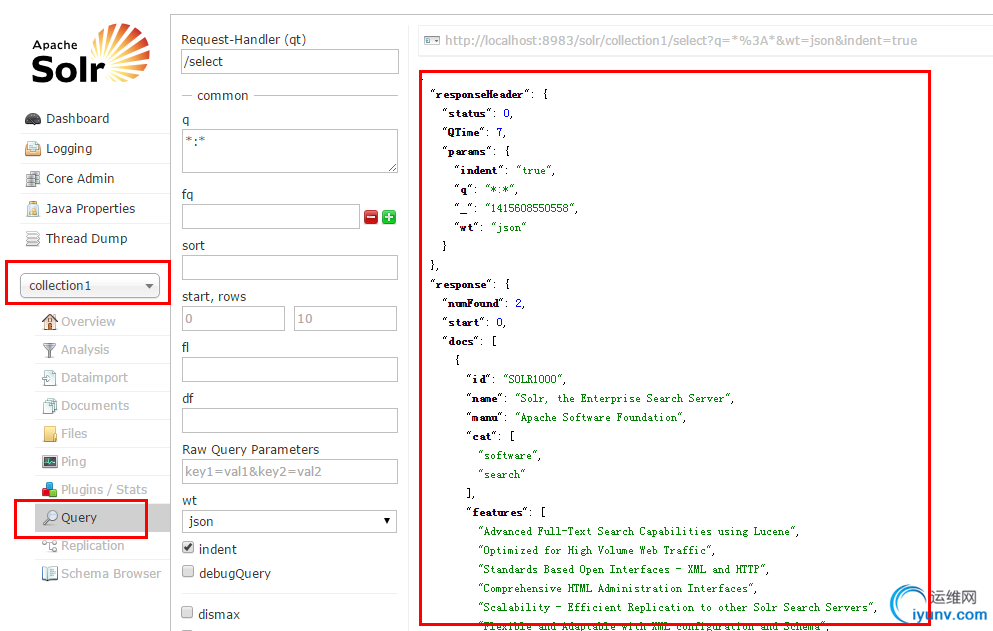
Task: Focus the df default field input
Action: 290,421
